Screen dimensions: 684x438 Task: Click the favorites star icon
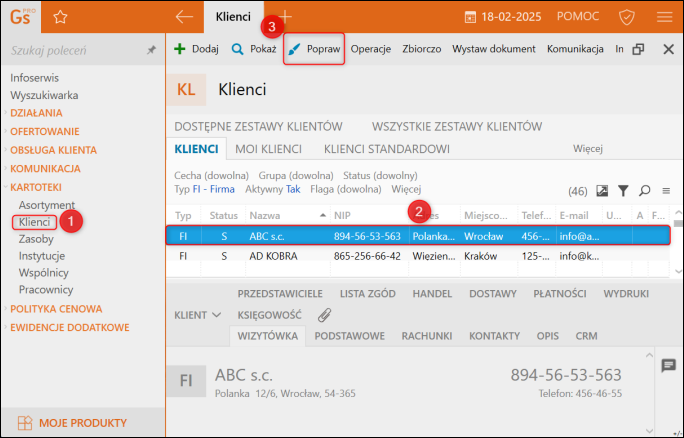click(x=60, y=17)
